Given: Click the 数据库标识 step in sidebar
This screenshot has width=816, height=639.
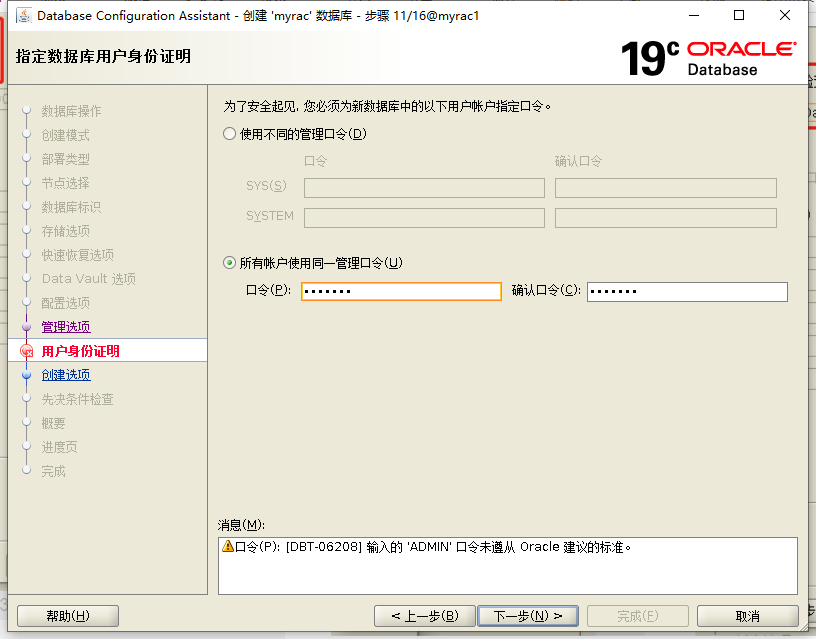Looking at the screenshot, I should [71, 207].
